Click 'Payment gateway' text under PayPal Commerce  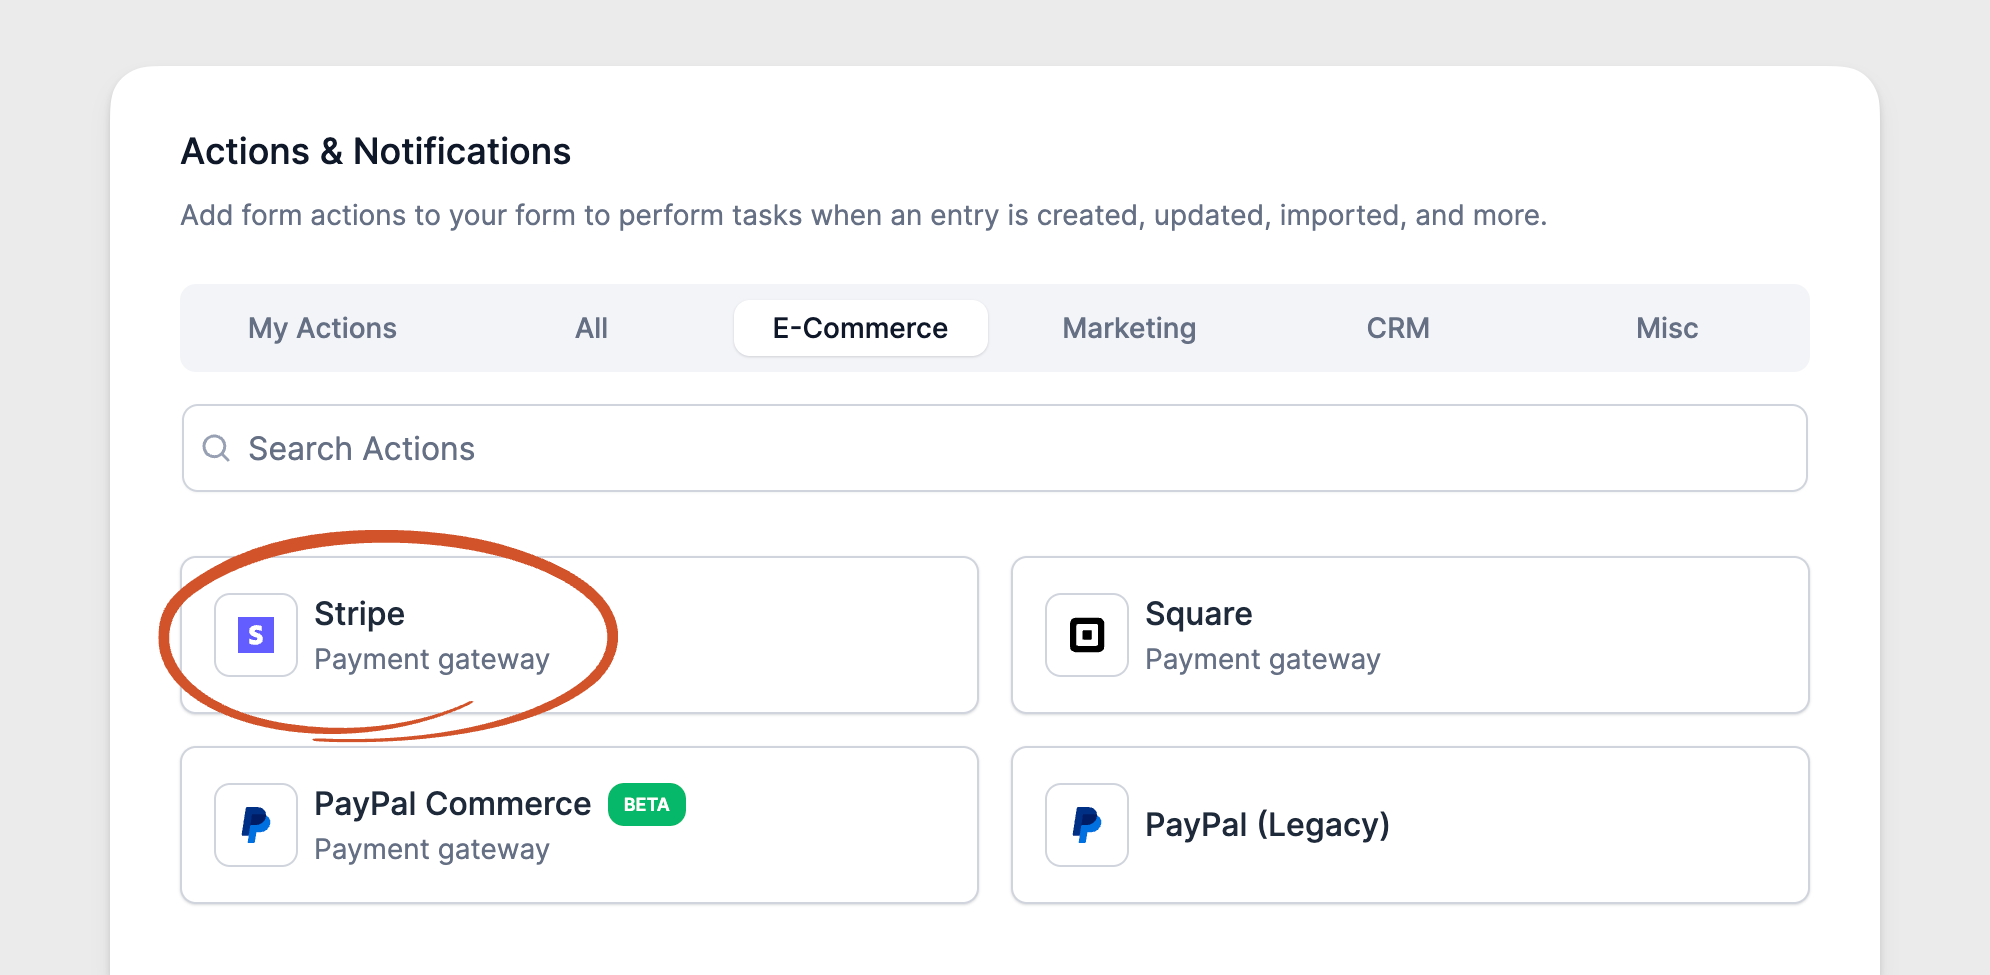coord(432,849)
